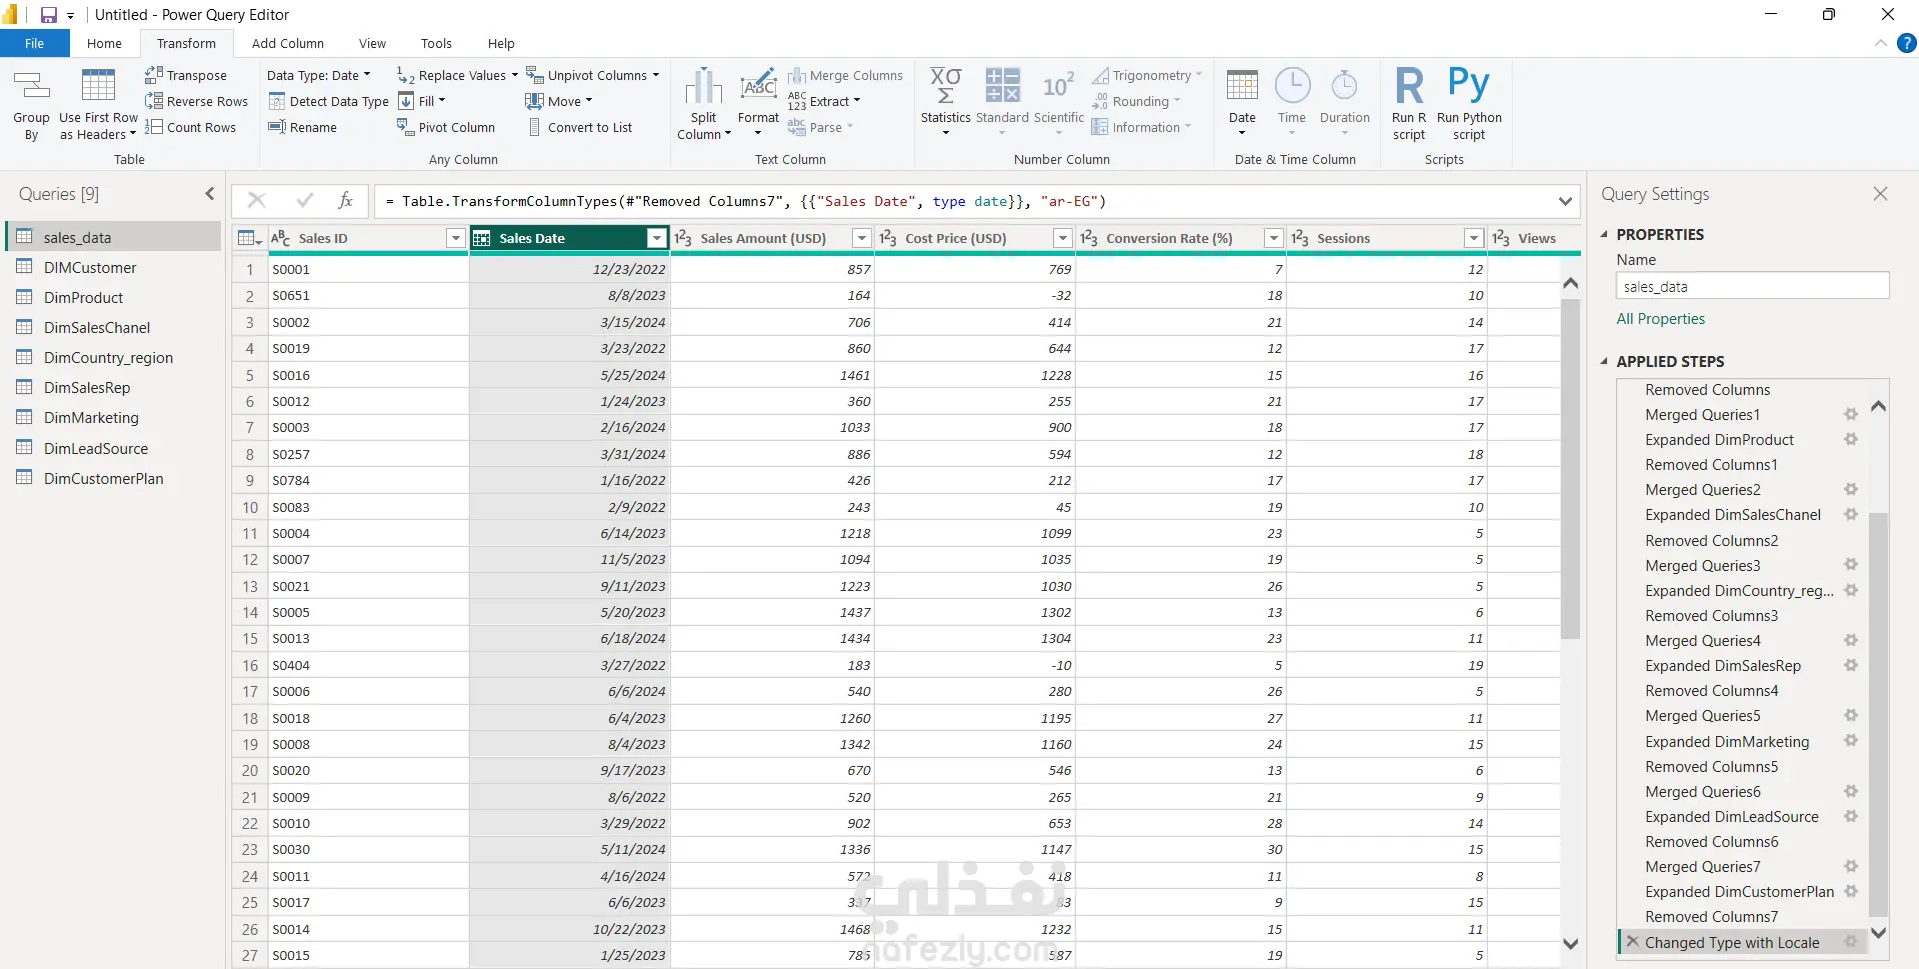Open Sales Date column filter dropdown
1919x969 pixels.
tap(656, 238)
